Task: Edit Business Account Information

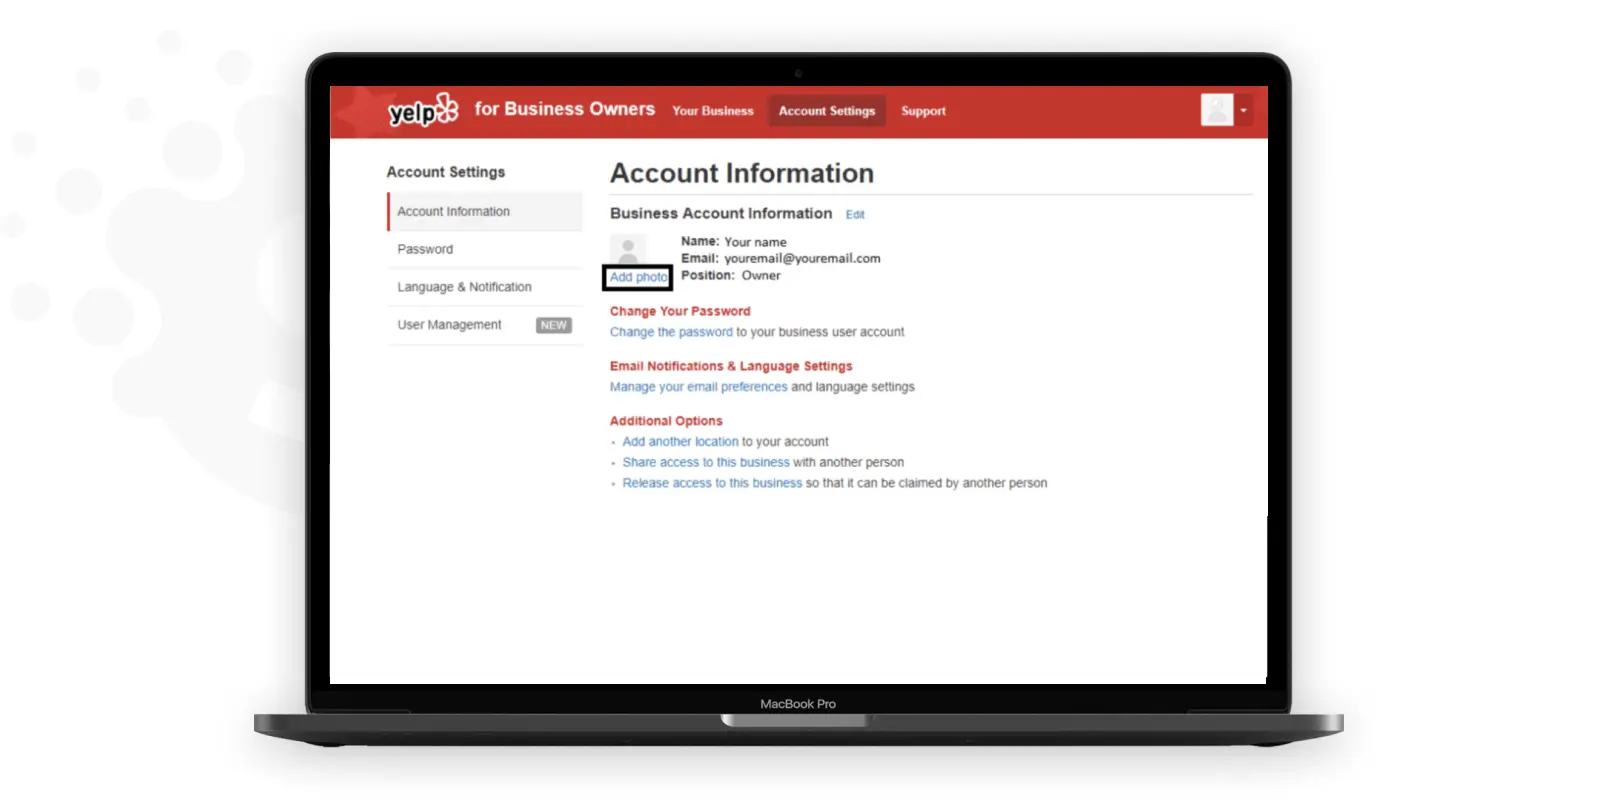Action: pos(855,215)
